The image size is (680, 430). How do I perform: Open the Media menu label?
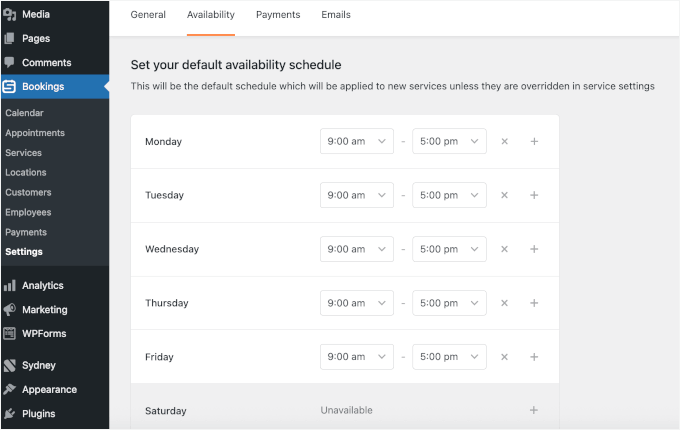coord(36,14)
